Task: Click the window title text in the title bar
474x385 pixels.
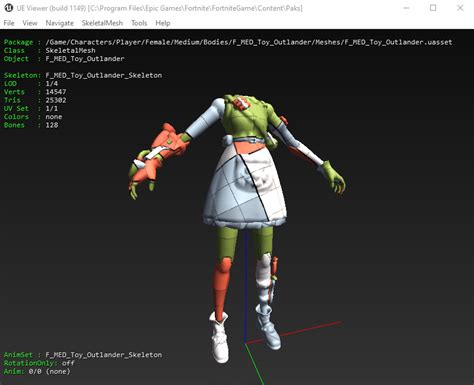Action: pyautogui.click(x=159, y=8)
